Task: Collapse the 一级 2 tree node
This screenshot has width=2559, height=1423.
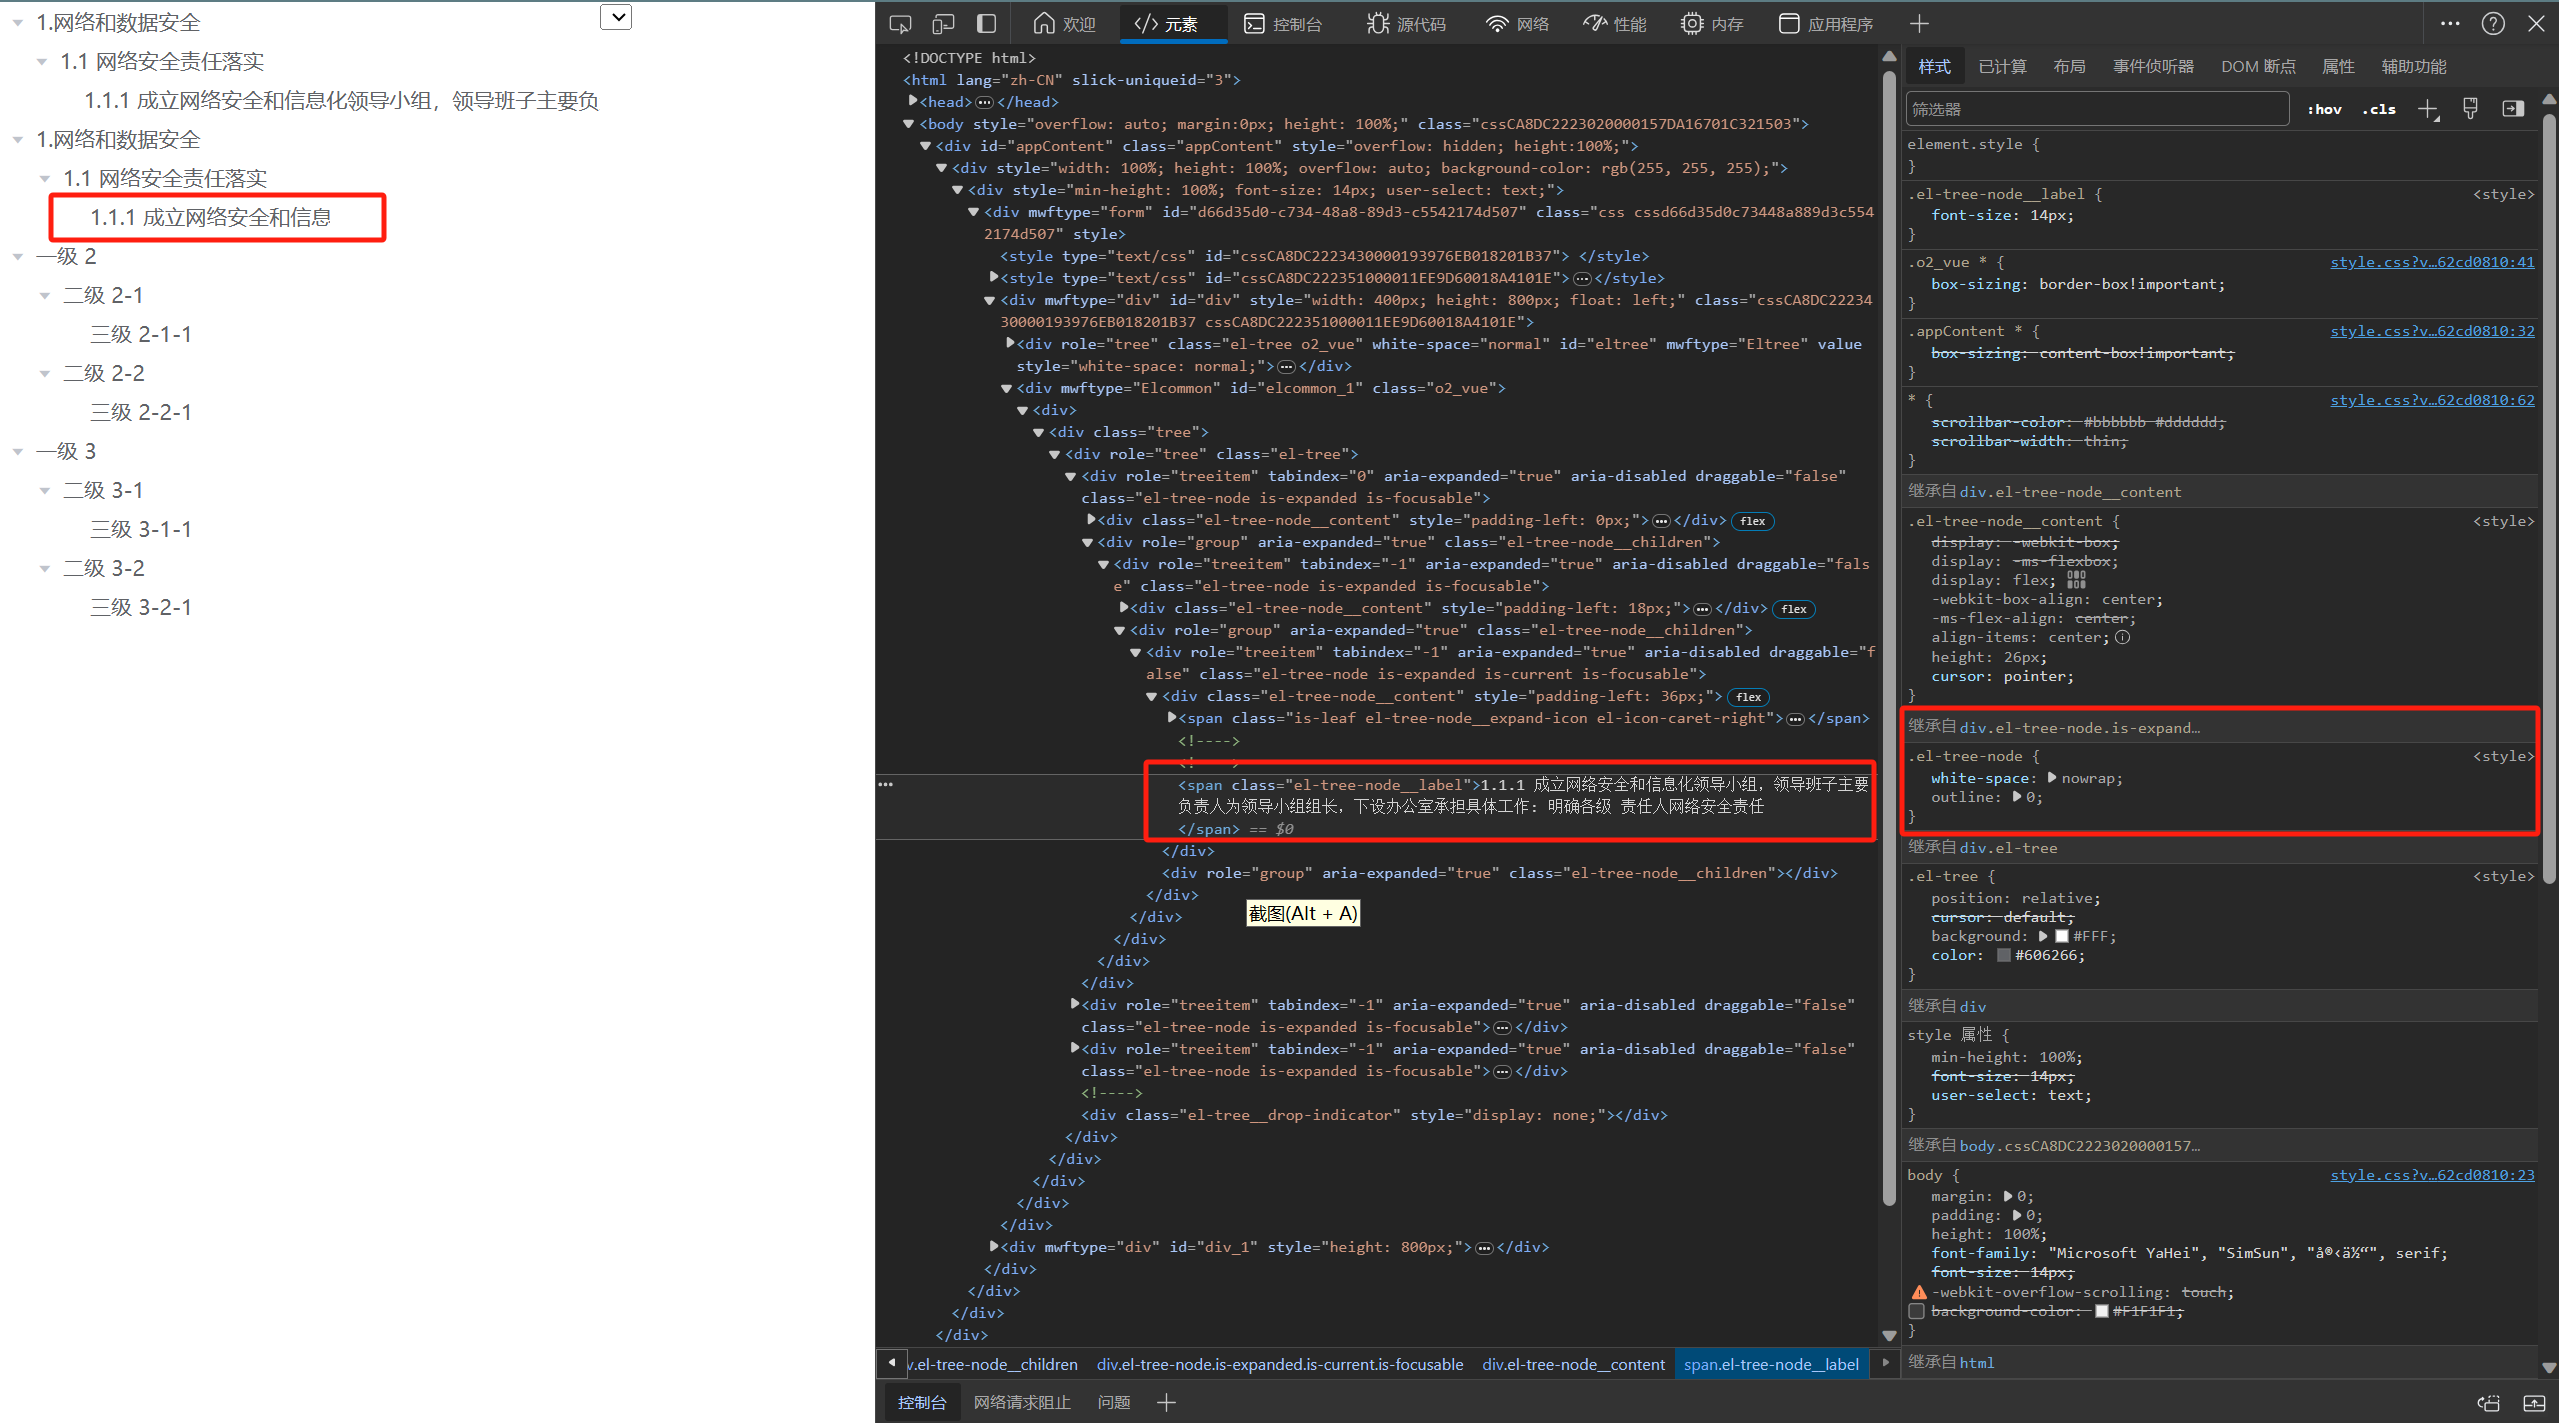Action: click(18, 257)
